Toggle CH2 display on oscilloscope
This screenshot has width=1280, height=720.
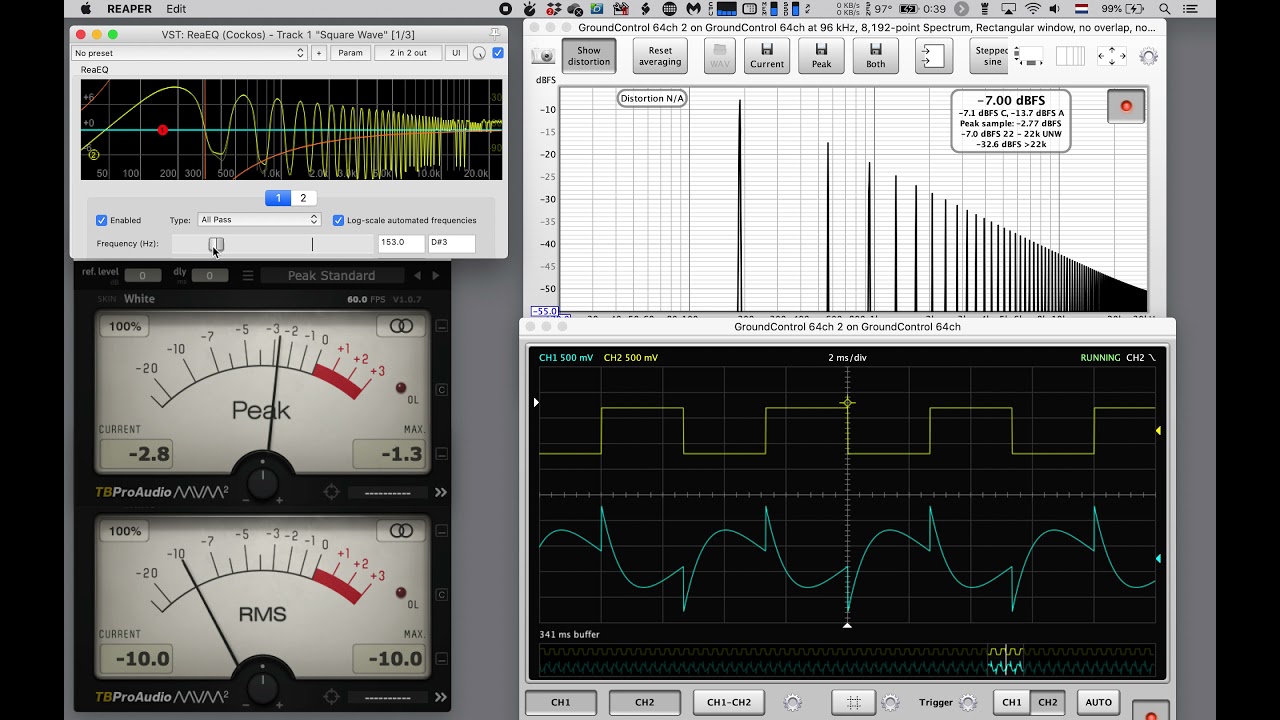645,702
